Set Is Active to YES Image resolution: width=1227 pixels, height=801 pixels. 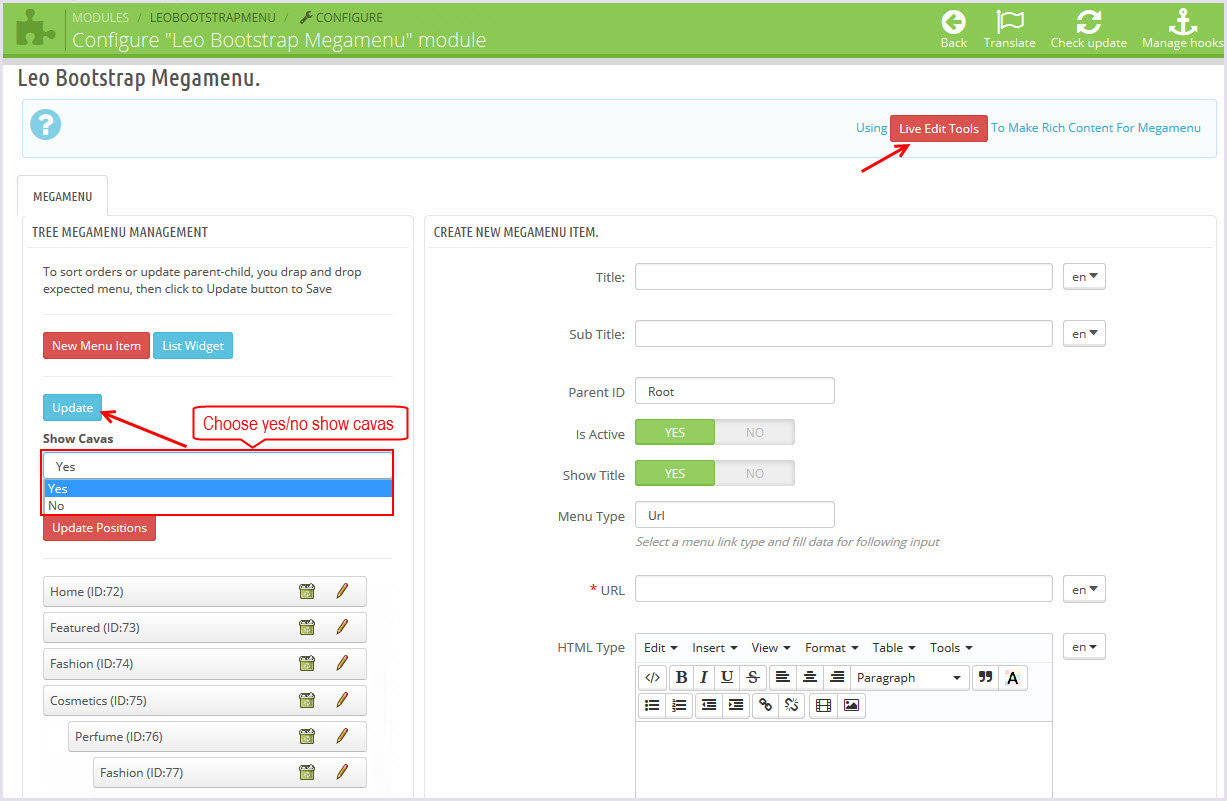pos(675,432)
